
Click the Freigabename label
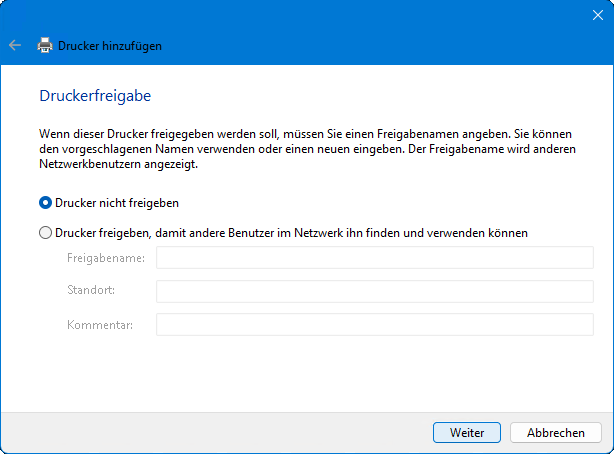click(106, 258)
